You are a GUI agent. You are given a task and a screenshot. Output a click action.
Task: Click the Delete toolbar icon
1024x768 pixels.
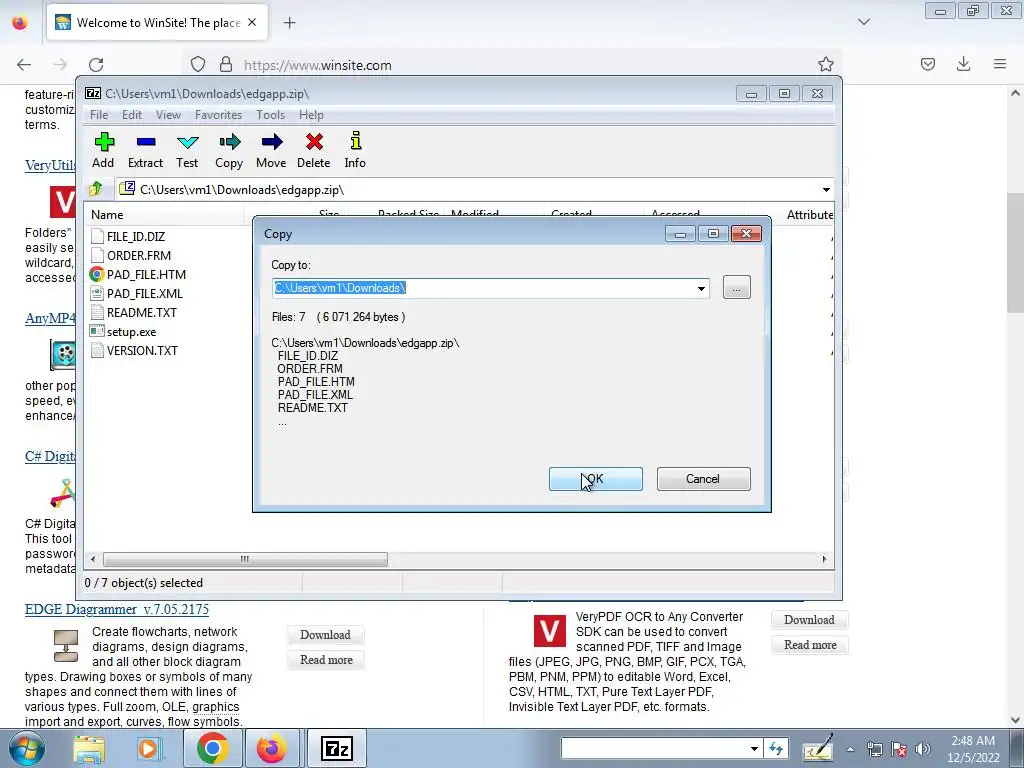[x=313, y=150]
